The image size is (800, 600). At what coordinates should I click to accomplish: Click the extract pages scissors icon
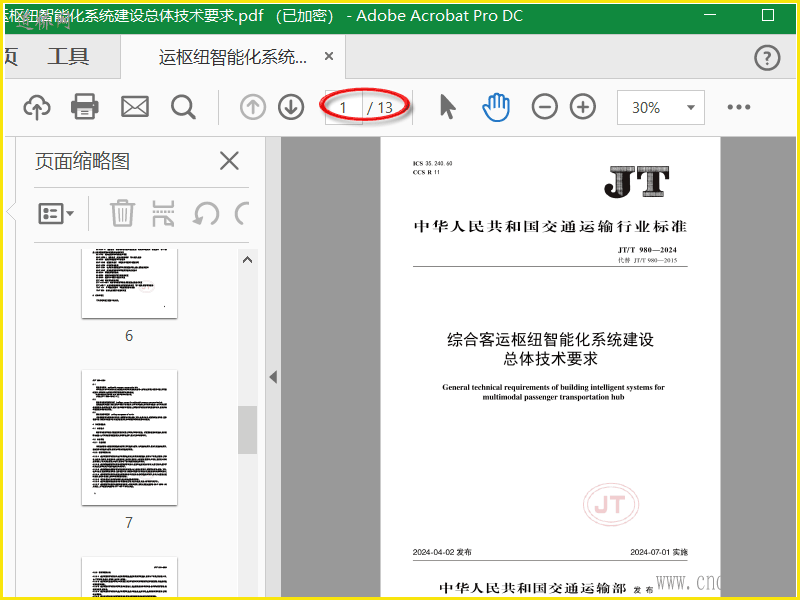coord(163,213)
